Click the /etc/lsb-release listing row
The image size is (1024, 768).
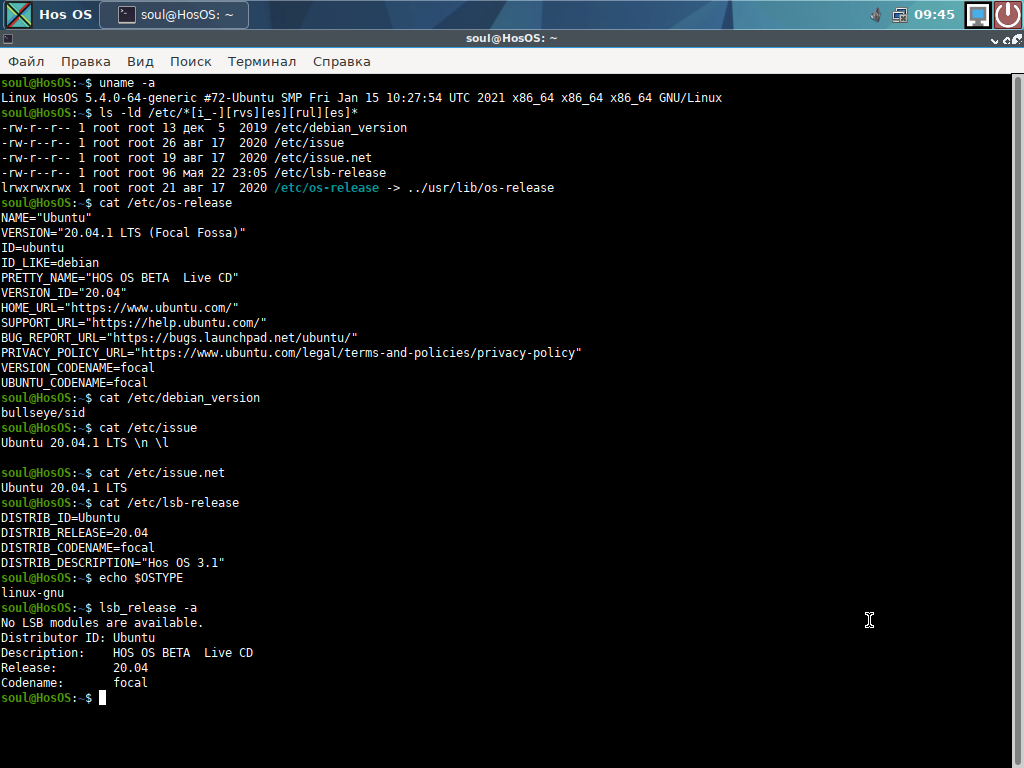pos(193,173)
